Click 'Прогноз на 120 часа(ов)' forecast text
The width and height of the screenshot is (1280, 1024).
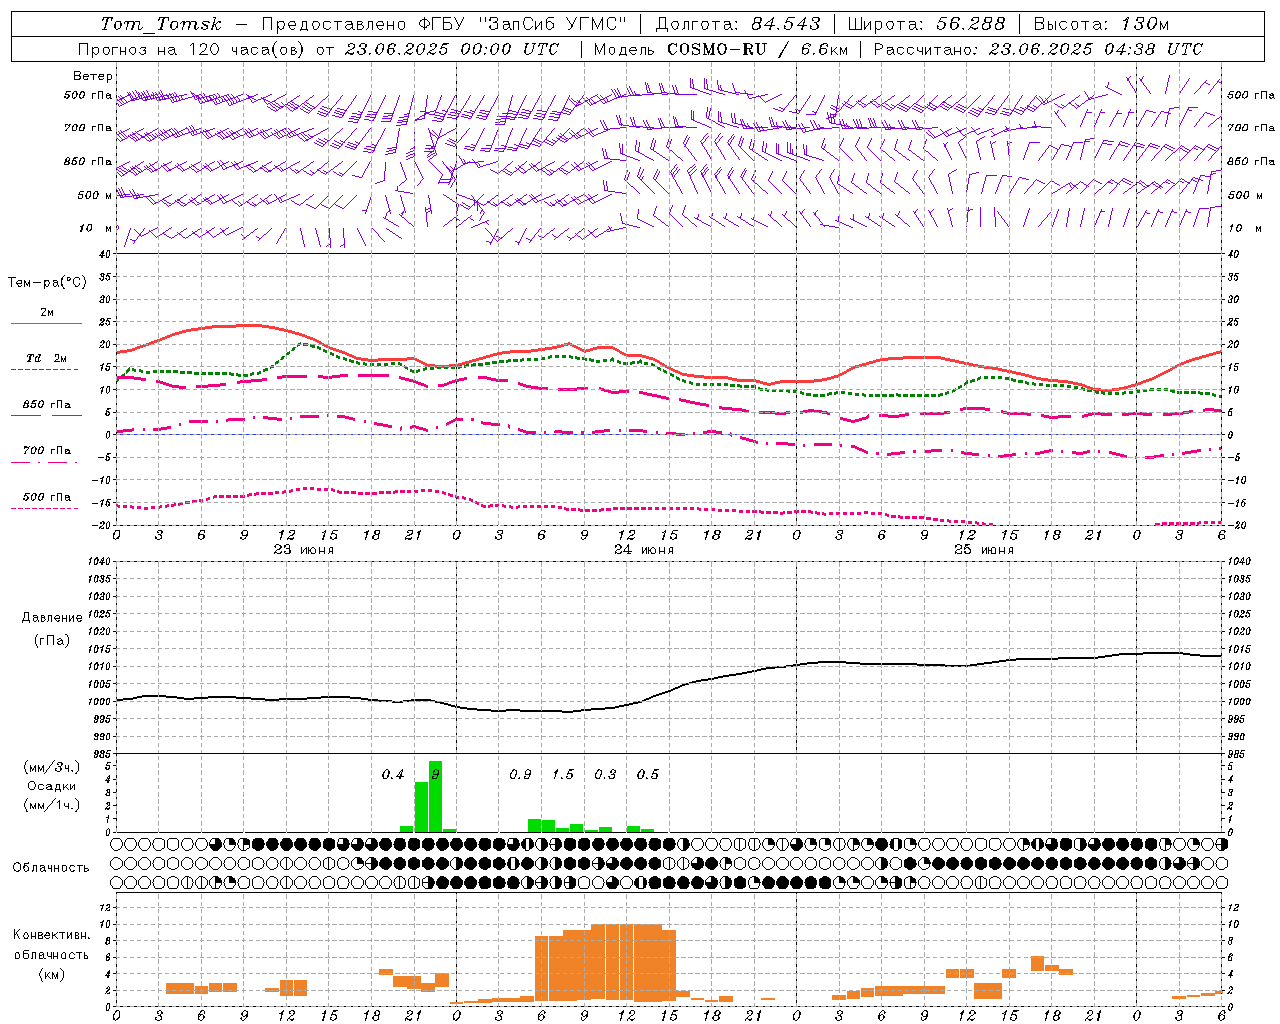click(x=193, y=49)
